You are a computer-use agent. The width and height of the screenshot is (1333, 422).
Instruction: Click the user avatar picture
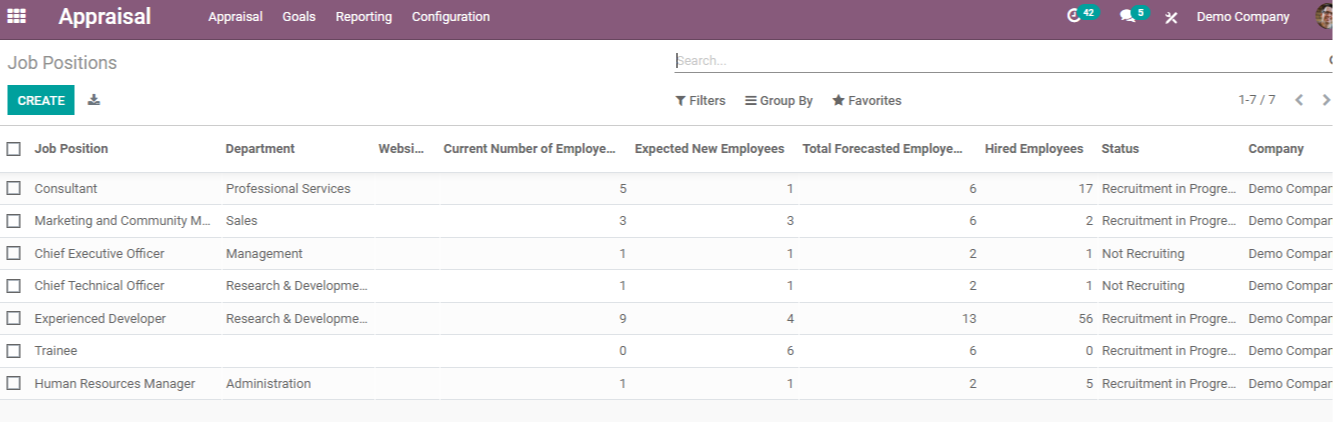pos(1324,17)
